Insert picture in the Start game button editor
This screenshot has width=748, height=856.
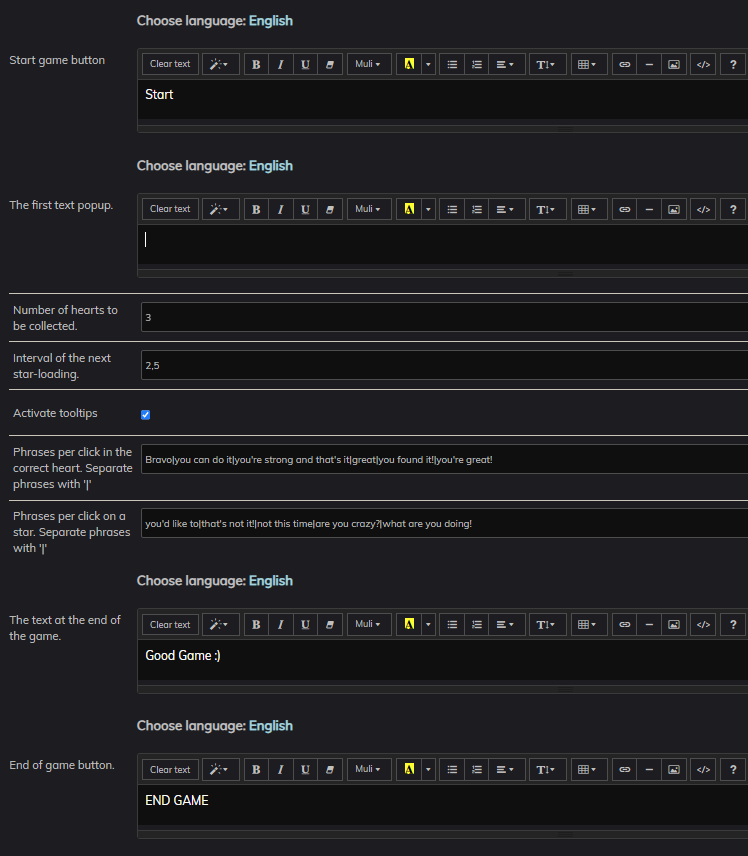pos(674,64)
